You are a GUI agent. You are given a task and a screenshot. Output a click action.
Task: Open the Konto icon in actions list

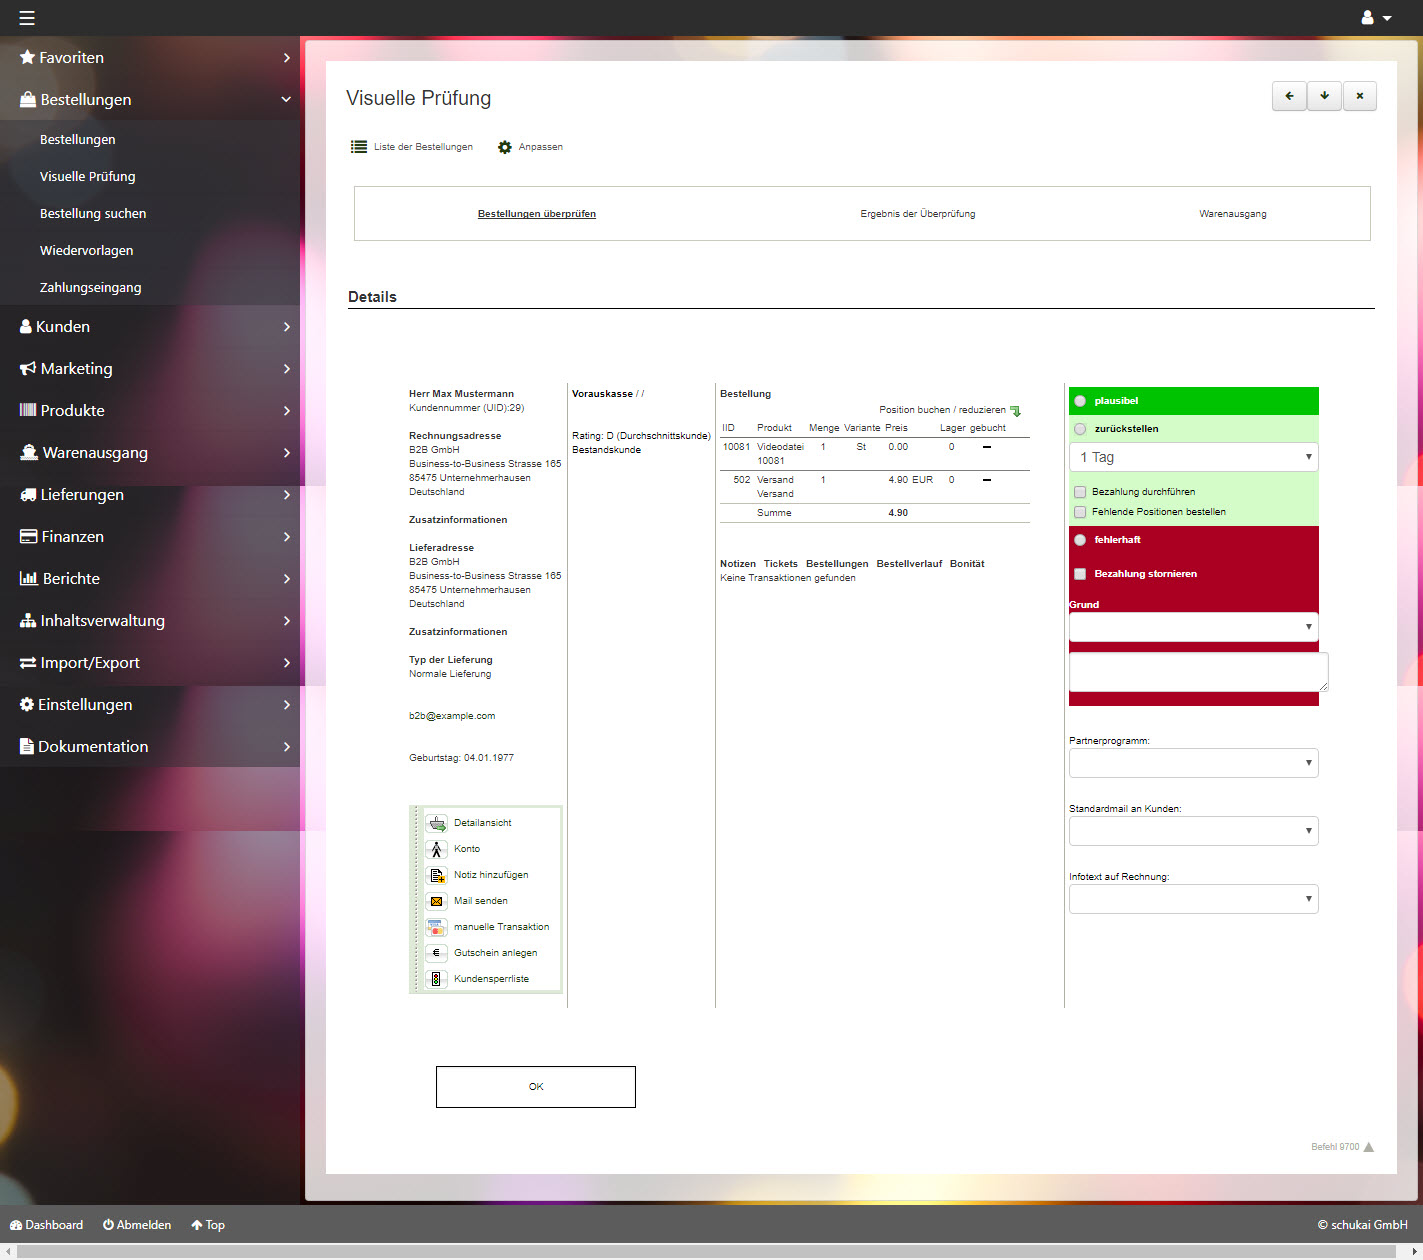click(436, 849)
